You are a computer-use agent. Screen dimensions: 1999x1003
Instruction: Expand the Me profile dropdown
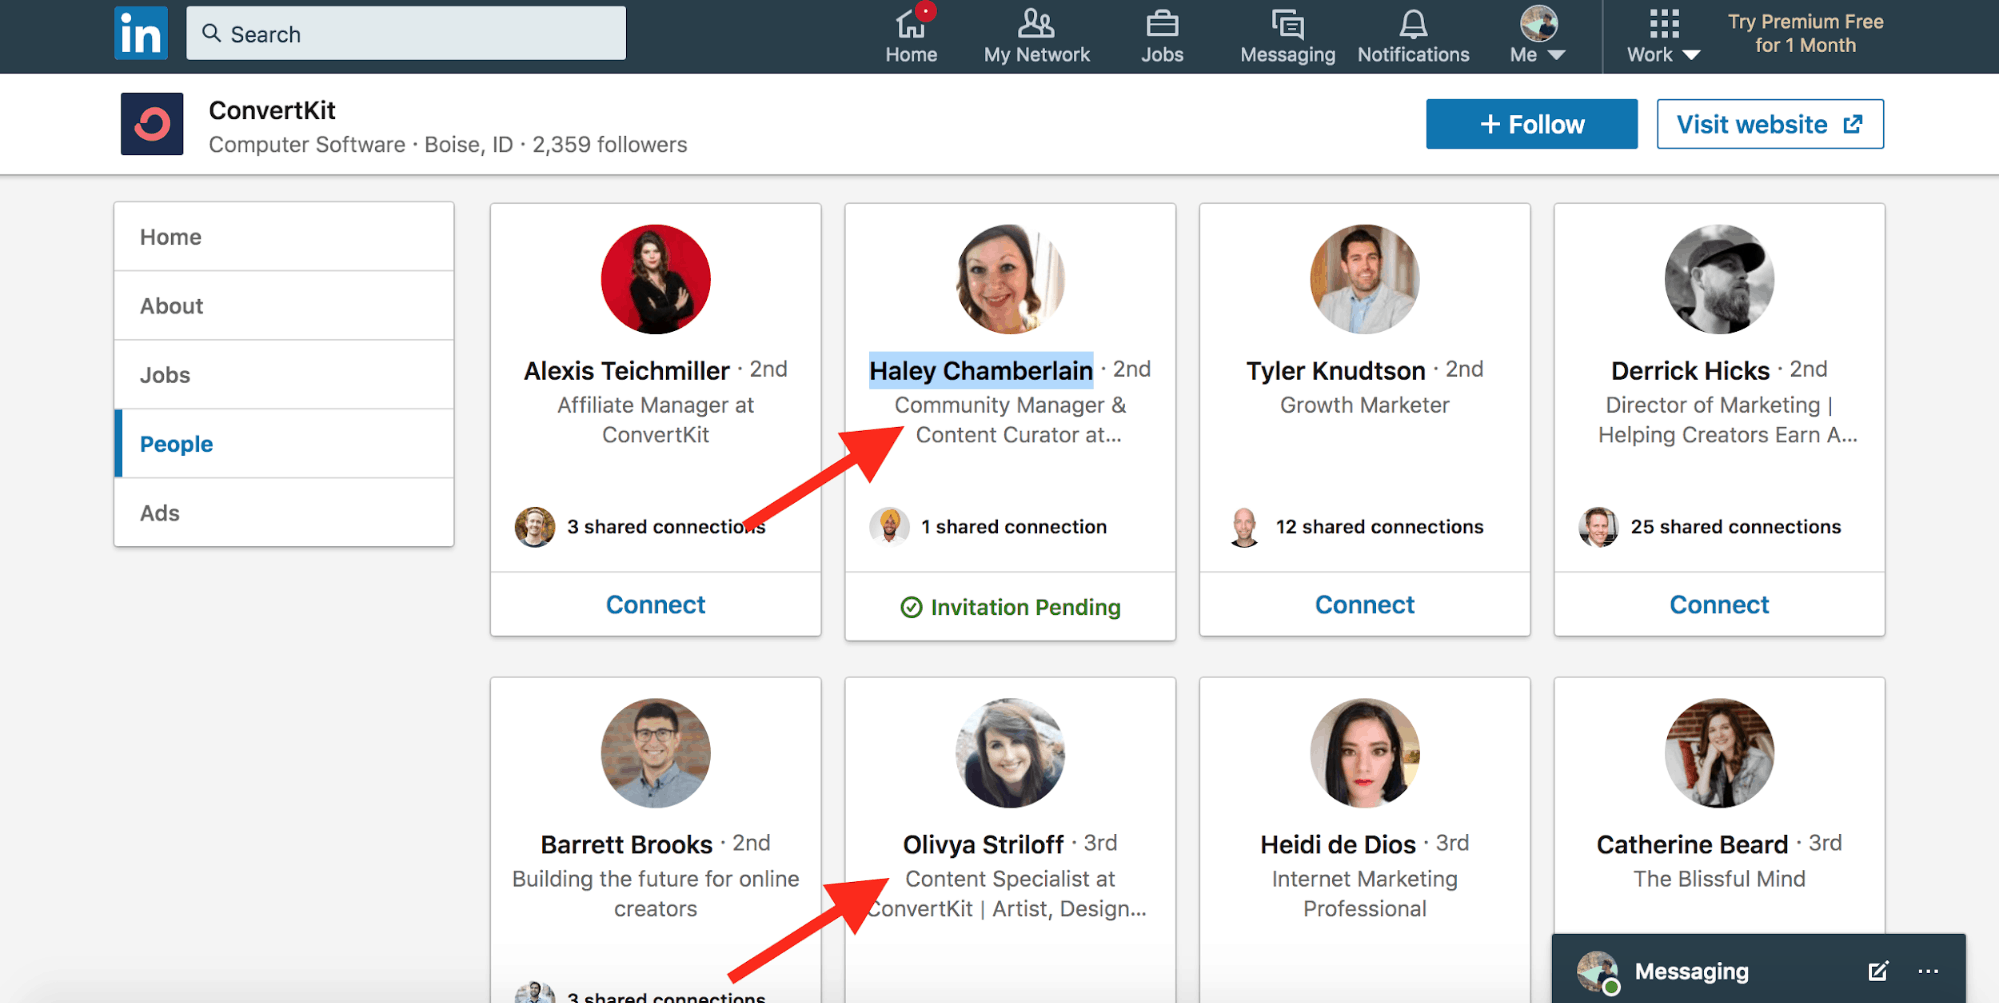click(x=1538, y=36)
